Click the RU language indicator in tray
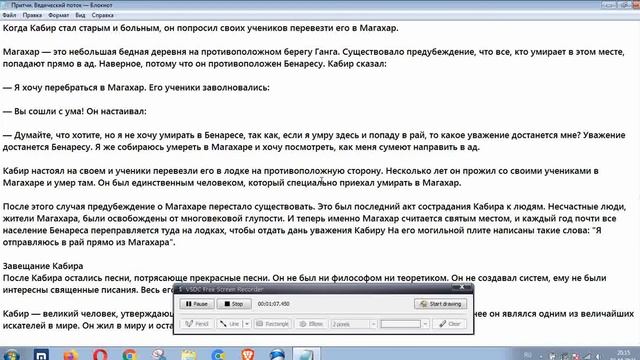The image size is (640, 360). tap(528, 355)
